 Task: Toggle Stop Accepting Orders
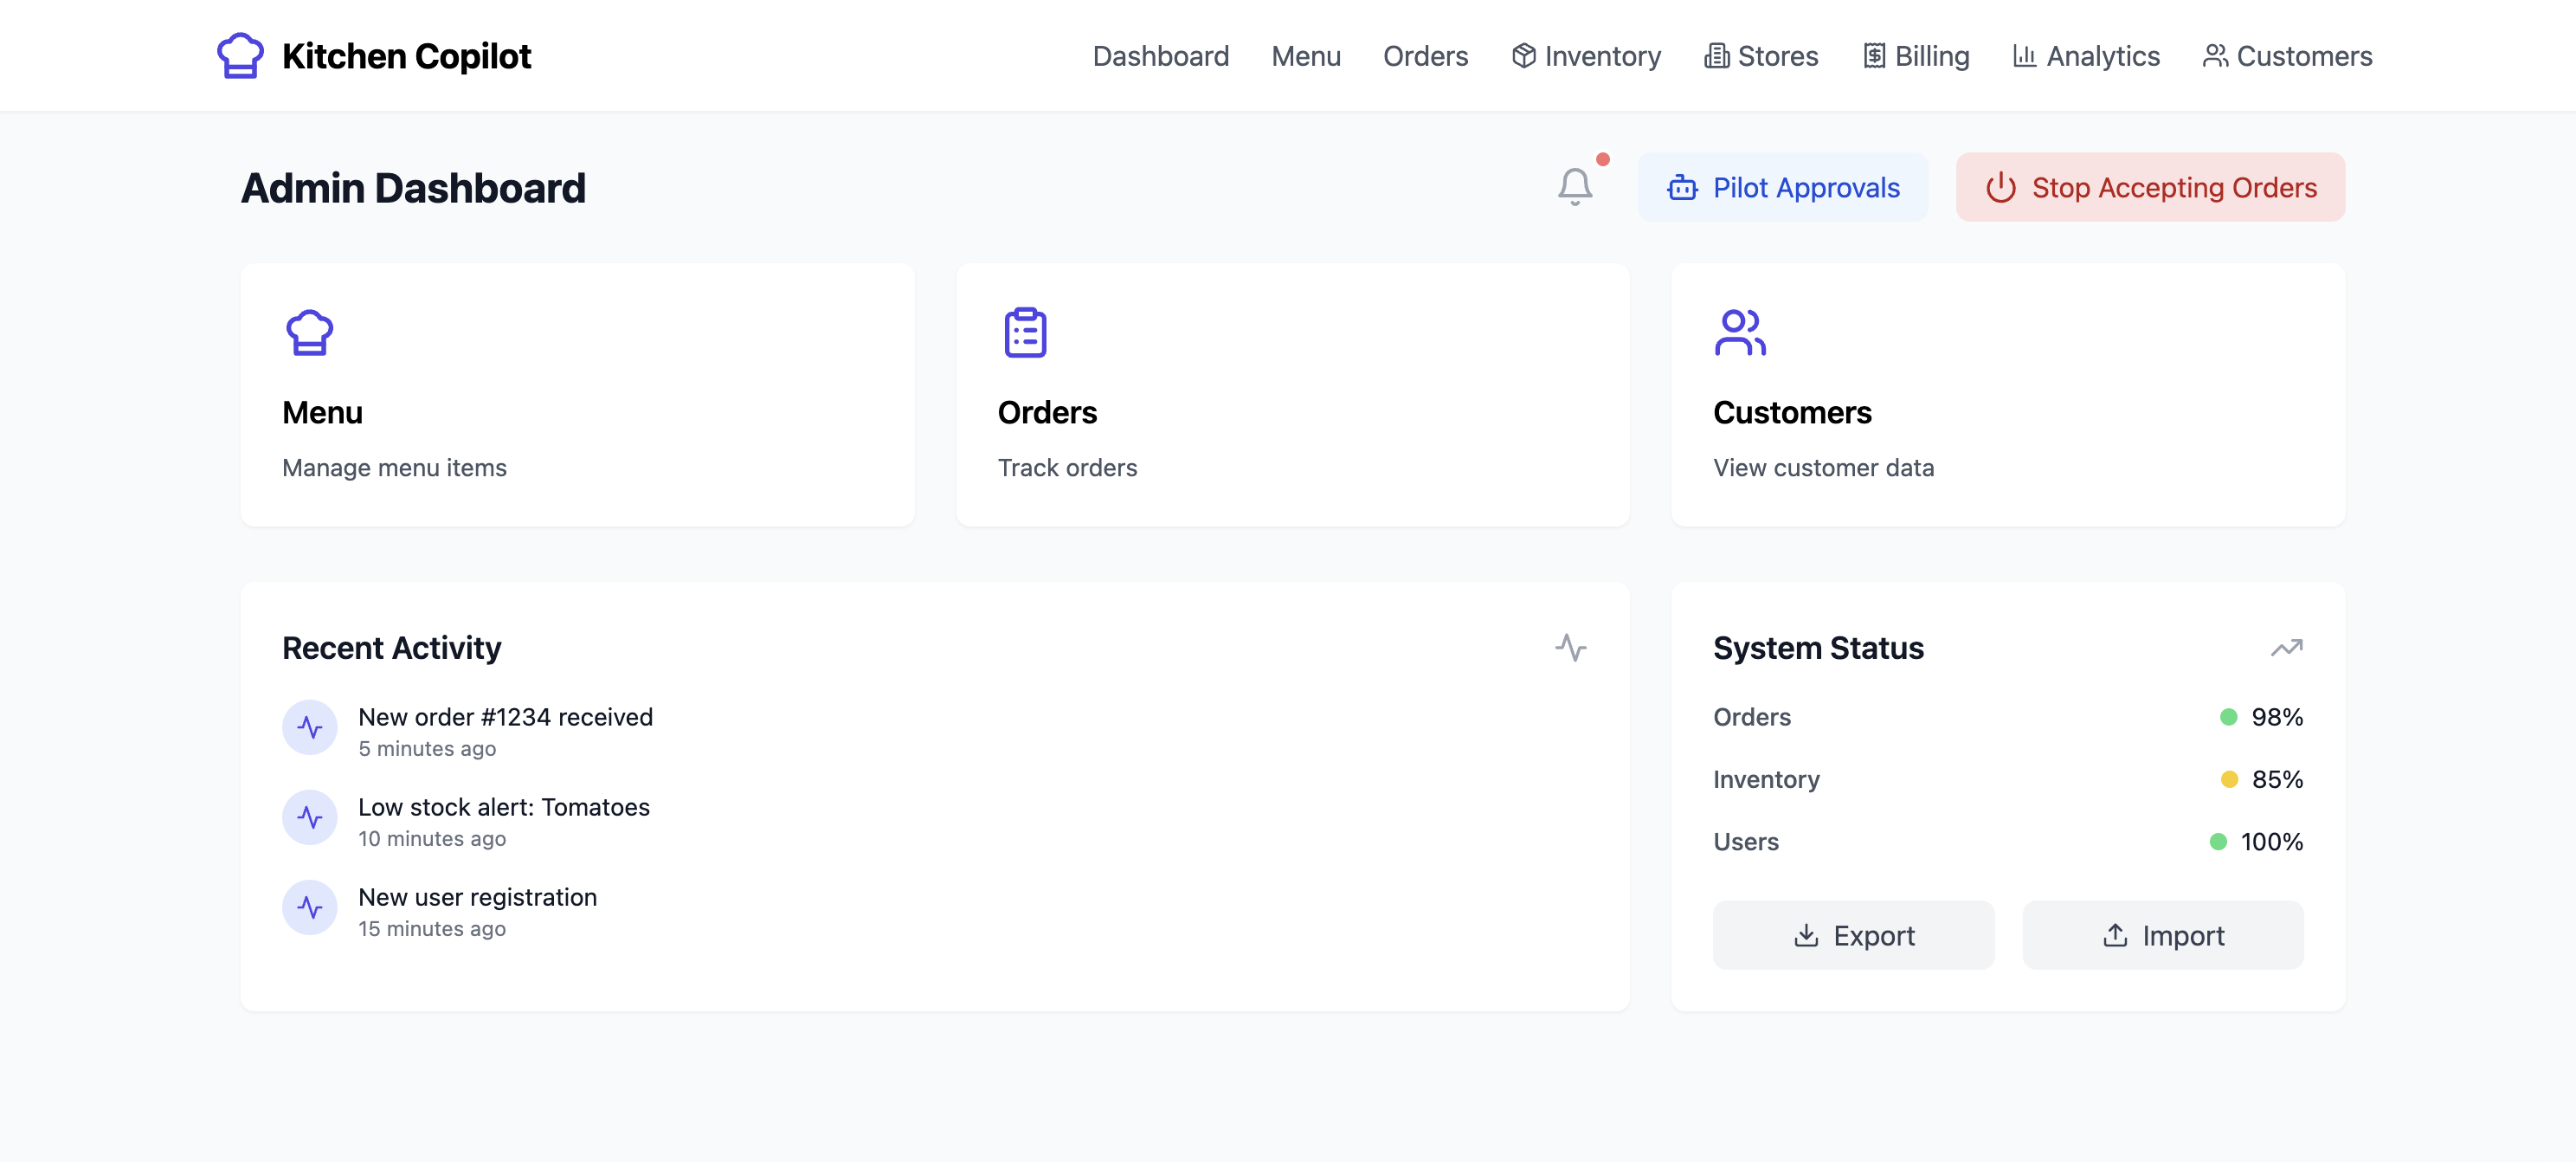tap(2150, 187)
